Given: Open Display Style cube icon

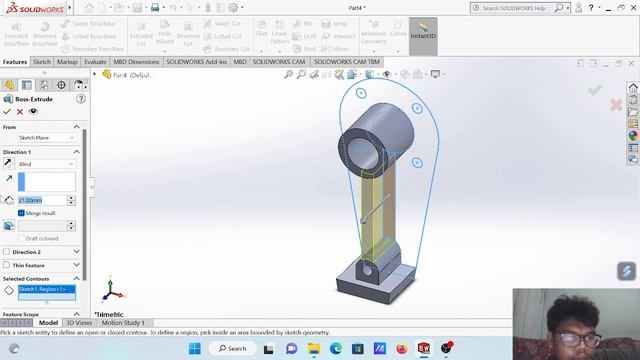Looking at the screenshot, I should [x=370, y=74].
